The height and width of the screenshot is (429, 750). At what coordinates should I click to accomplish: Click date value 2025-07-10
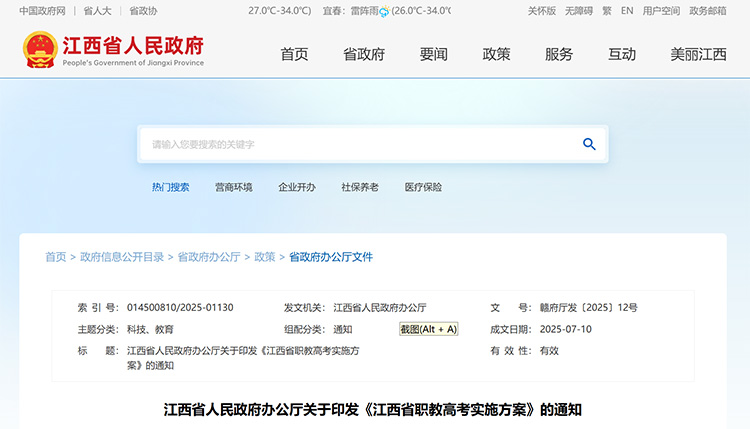(565, 329)
